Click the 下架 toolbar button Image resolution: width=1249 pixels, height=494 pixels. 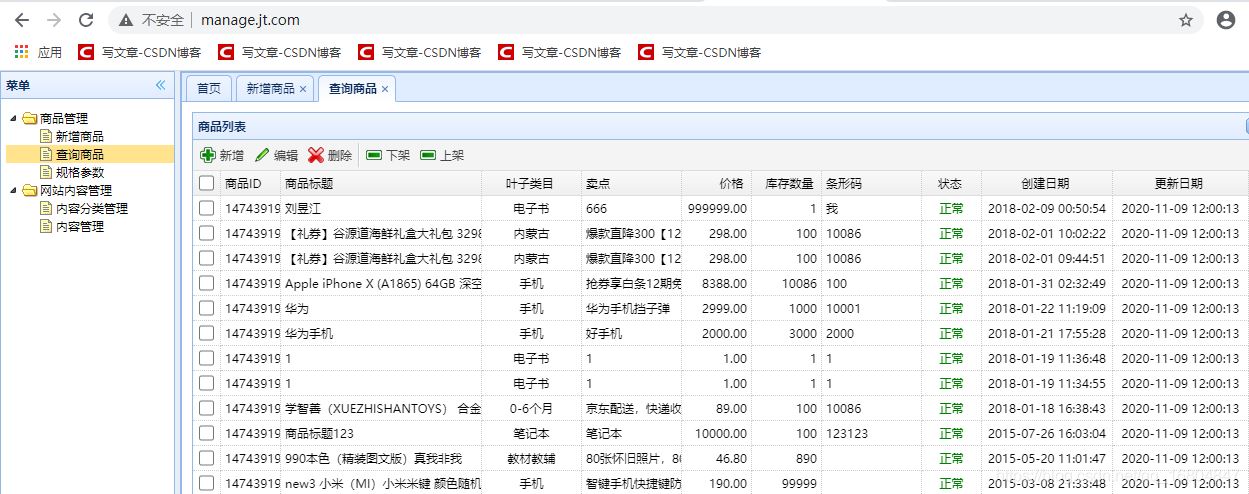click(388, 155)
